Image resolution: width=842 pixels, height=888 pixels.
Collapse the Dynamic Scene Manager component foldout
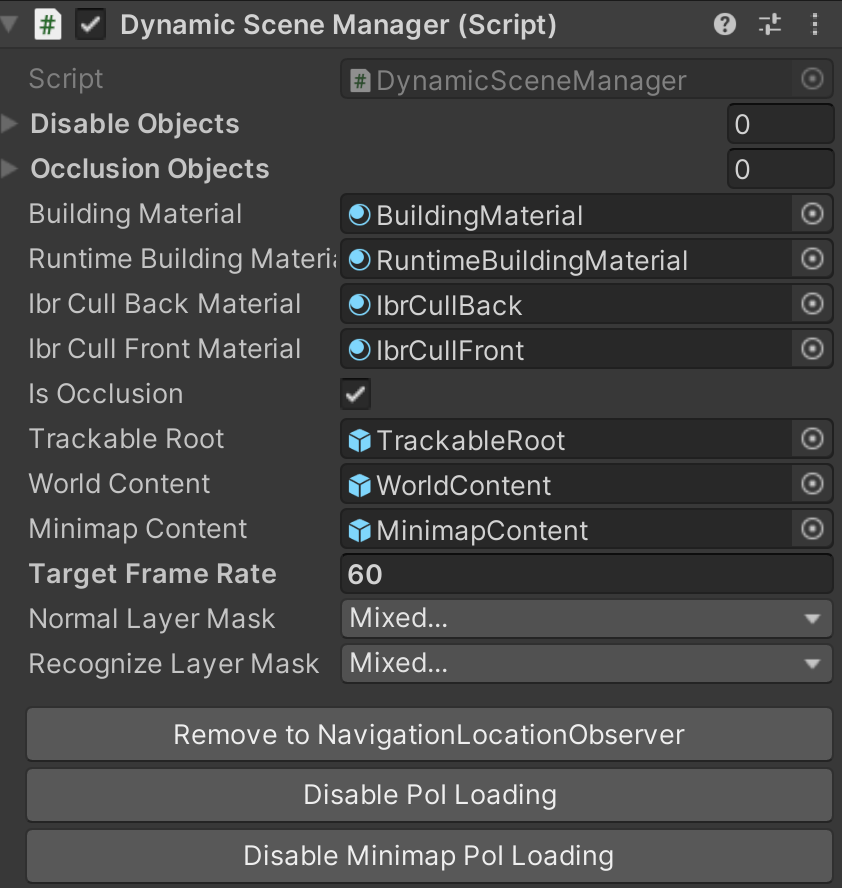coord(9,24)
